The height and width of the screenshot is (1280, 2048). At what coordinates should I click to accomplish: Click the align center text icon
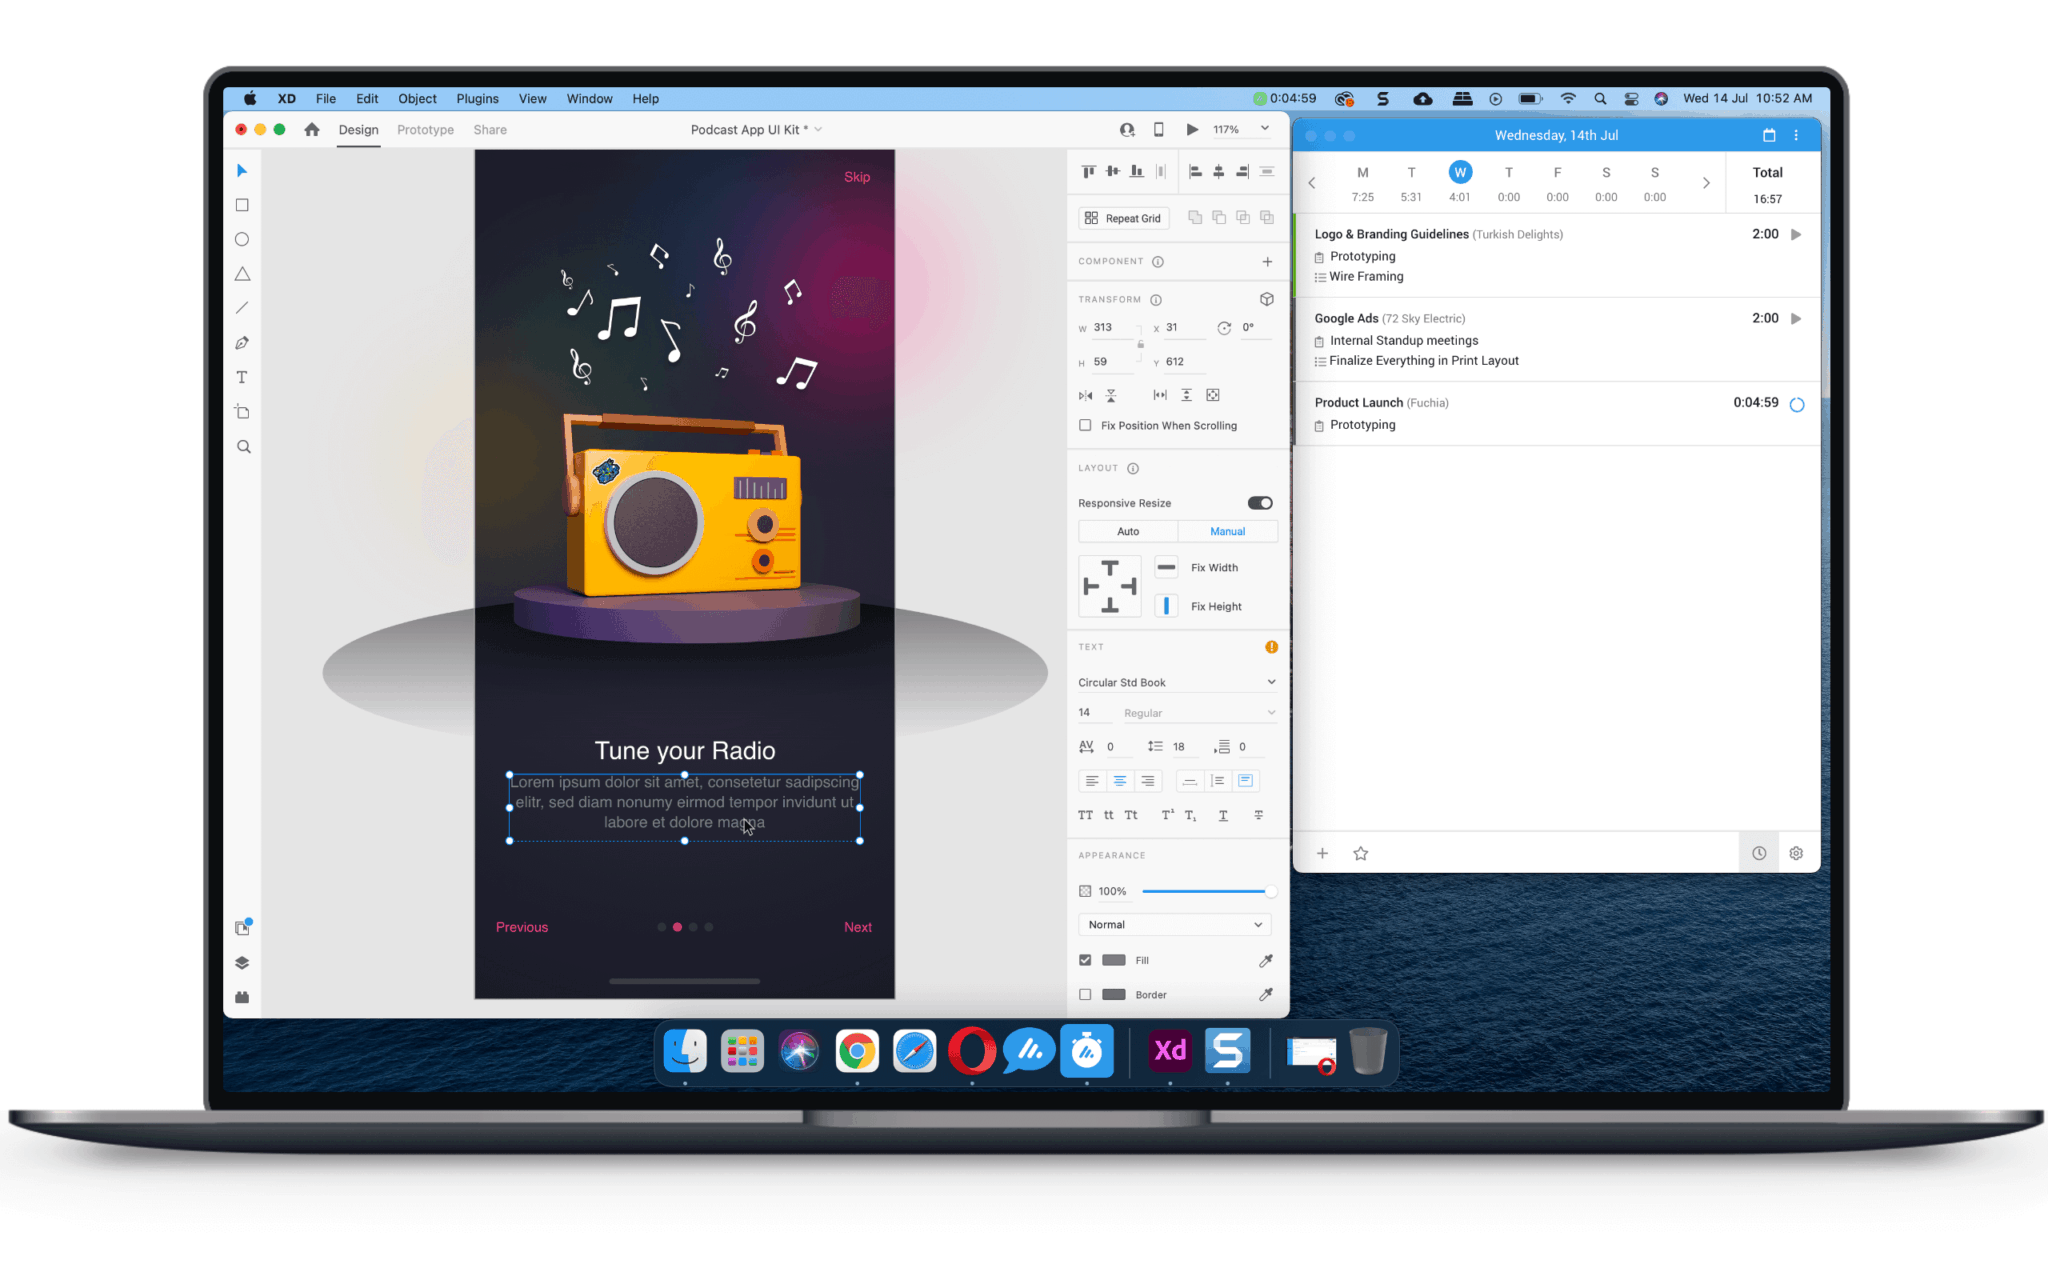pos(1119,781)
